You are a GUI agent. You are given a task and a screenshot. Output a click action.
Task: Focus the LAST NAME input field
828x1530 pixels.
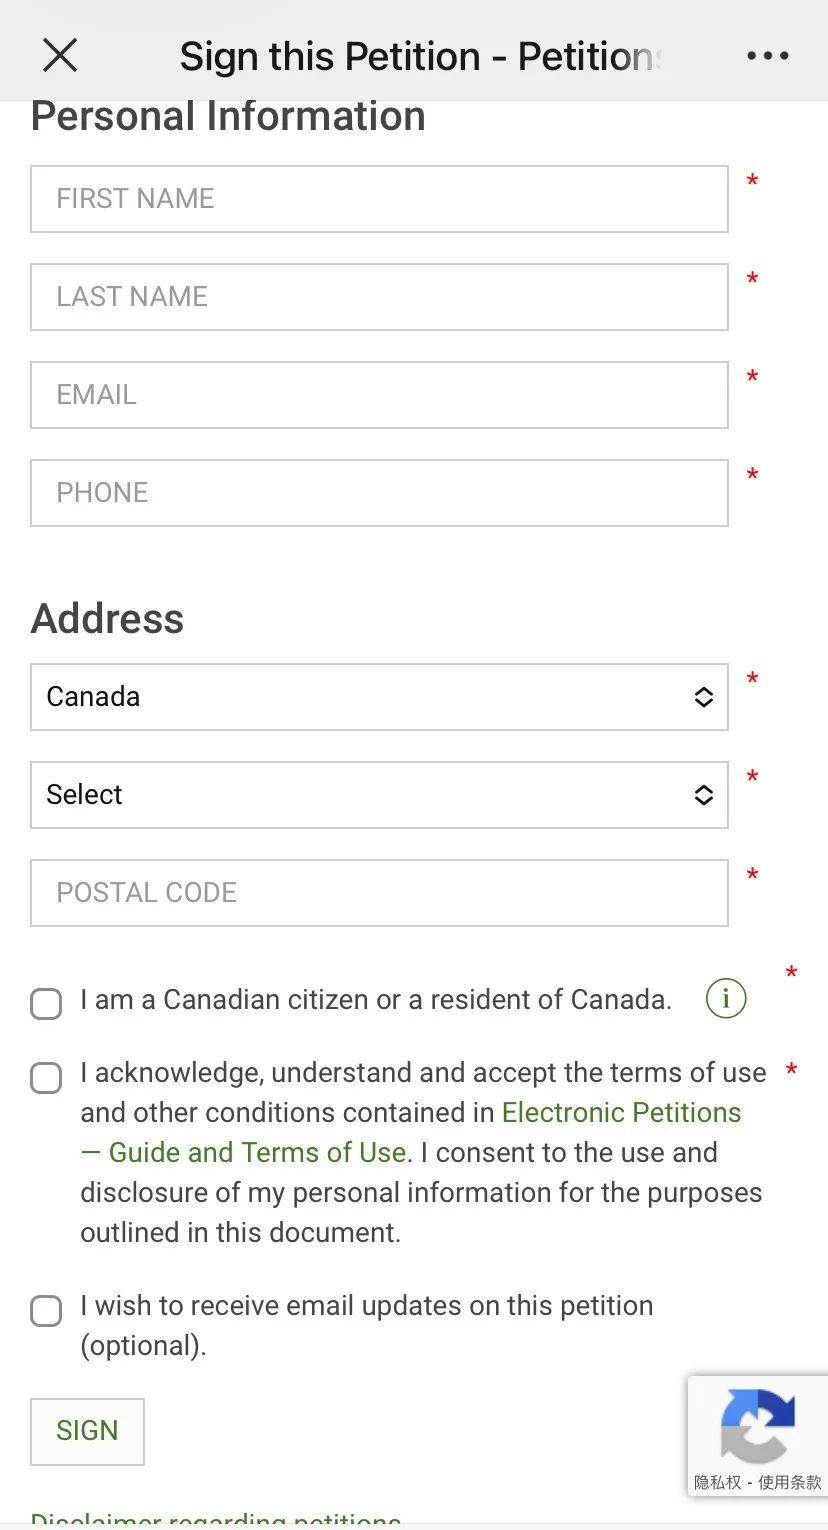379,297
